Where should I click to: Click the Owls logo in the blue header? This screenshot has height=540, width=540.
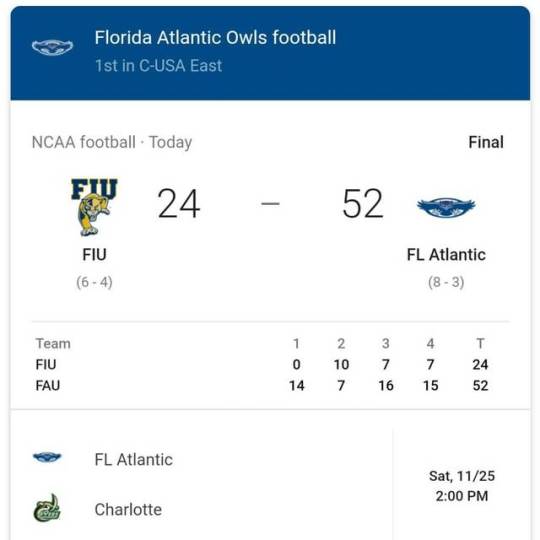coord(52,47)
